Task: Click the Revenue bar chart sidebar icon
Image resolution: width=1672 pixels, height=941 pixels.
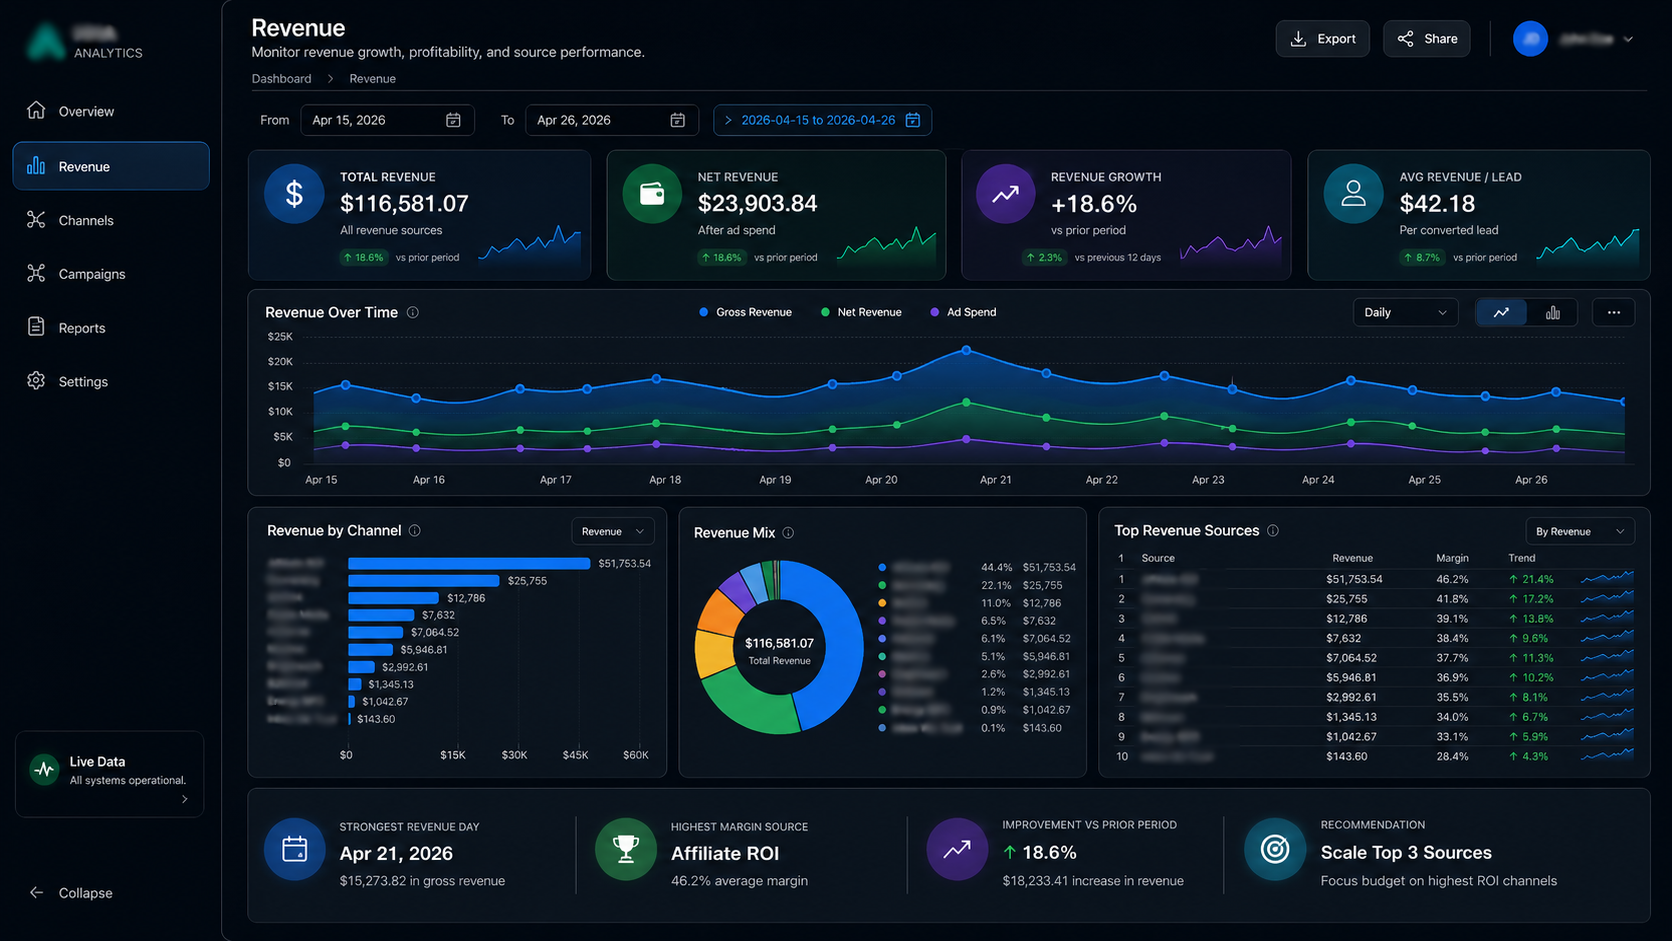Action: [x=36, y=166]
